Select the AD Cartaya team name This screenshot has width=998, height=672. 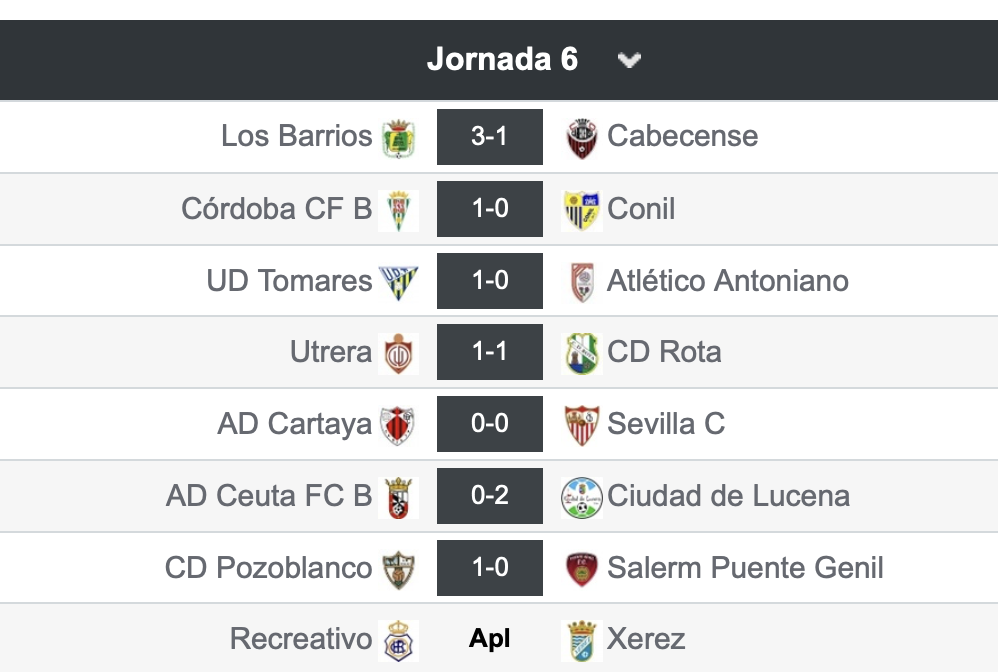coord(295,424)
